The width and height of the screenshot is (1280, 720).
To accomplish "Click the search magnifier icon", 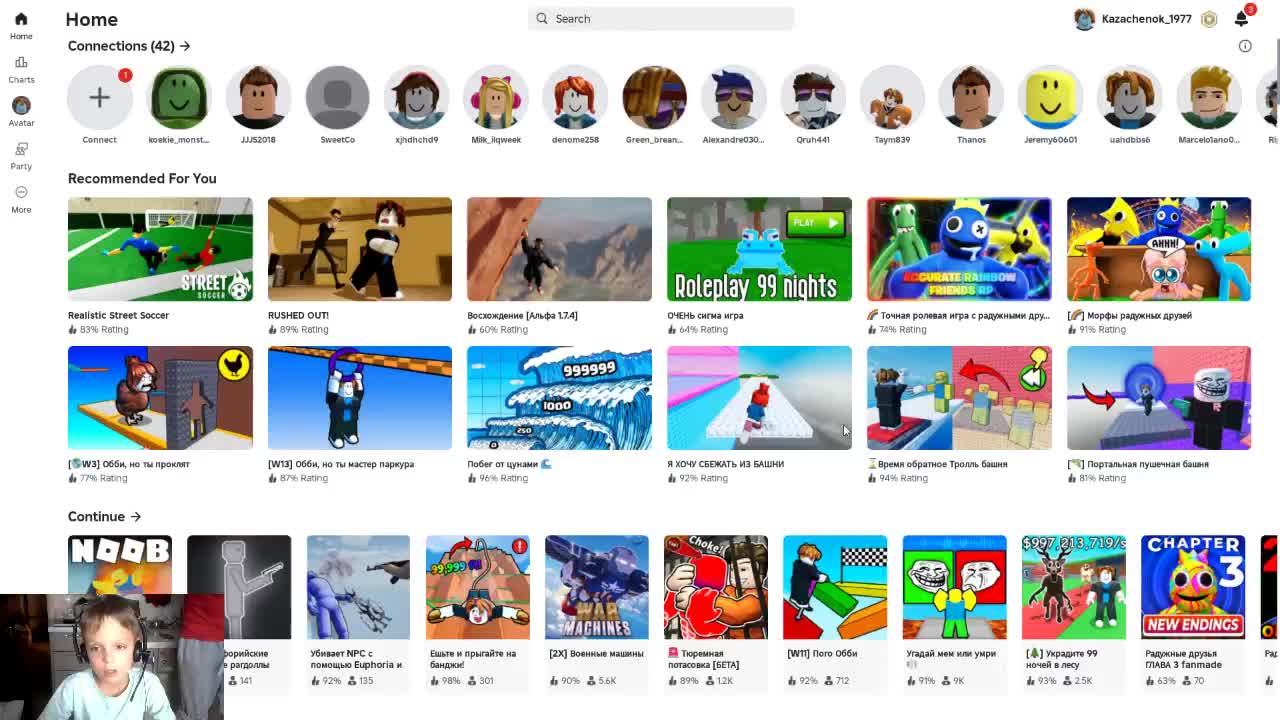I will pyautogui.click(x=542, y=18).
